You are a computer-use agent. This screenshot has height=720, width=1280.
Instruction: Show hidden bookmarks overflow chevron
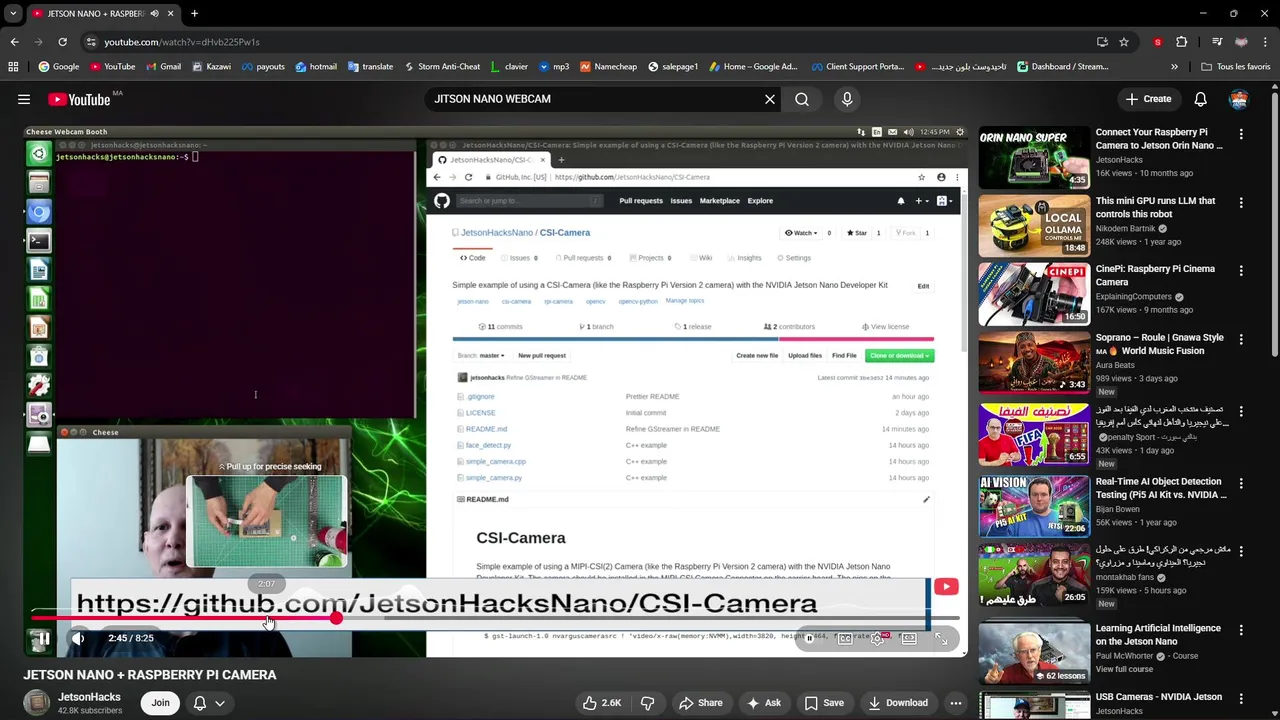click(1174, 67)
